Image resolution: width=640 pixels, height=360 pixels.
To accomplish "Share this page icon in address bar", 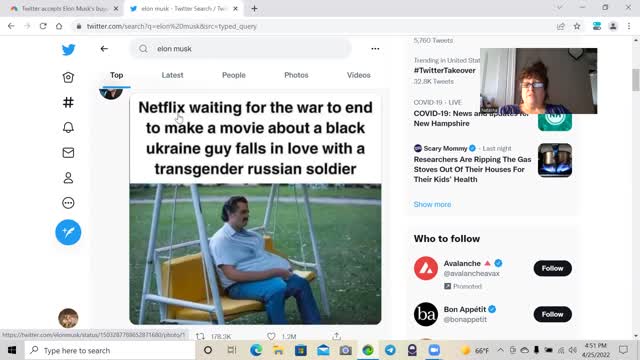I will point(561,26).
